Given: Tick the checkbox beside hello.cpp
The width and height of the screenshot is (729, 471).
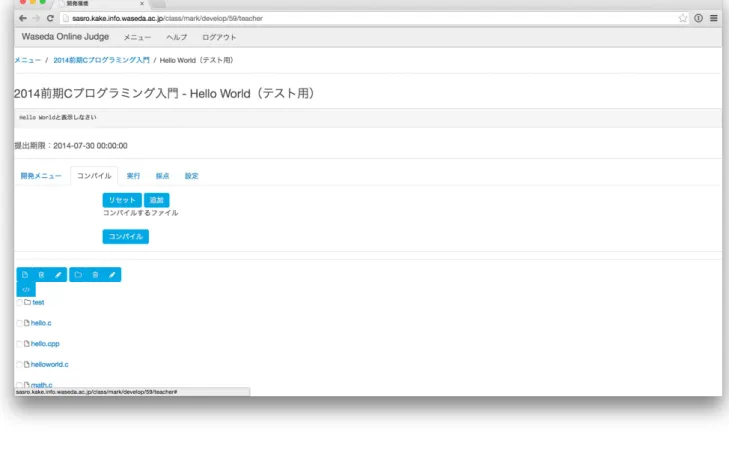Looking at the screenshot, I should coord(20,344).
